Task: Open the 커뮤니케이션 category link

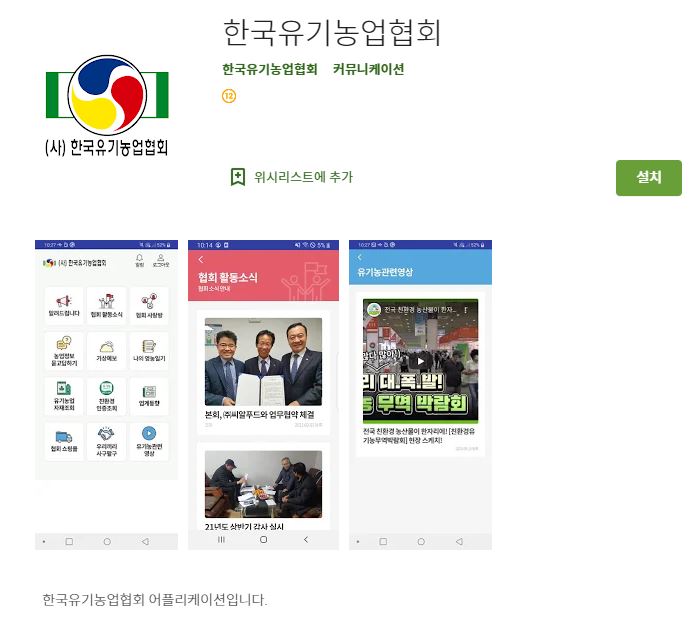Action: [x=368, y=69]
